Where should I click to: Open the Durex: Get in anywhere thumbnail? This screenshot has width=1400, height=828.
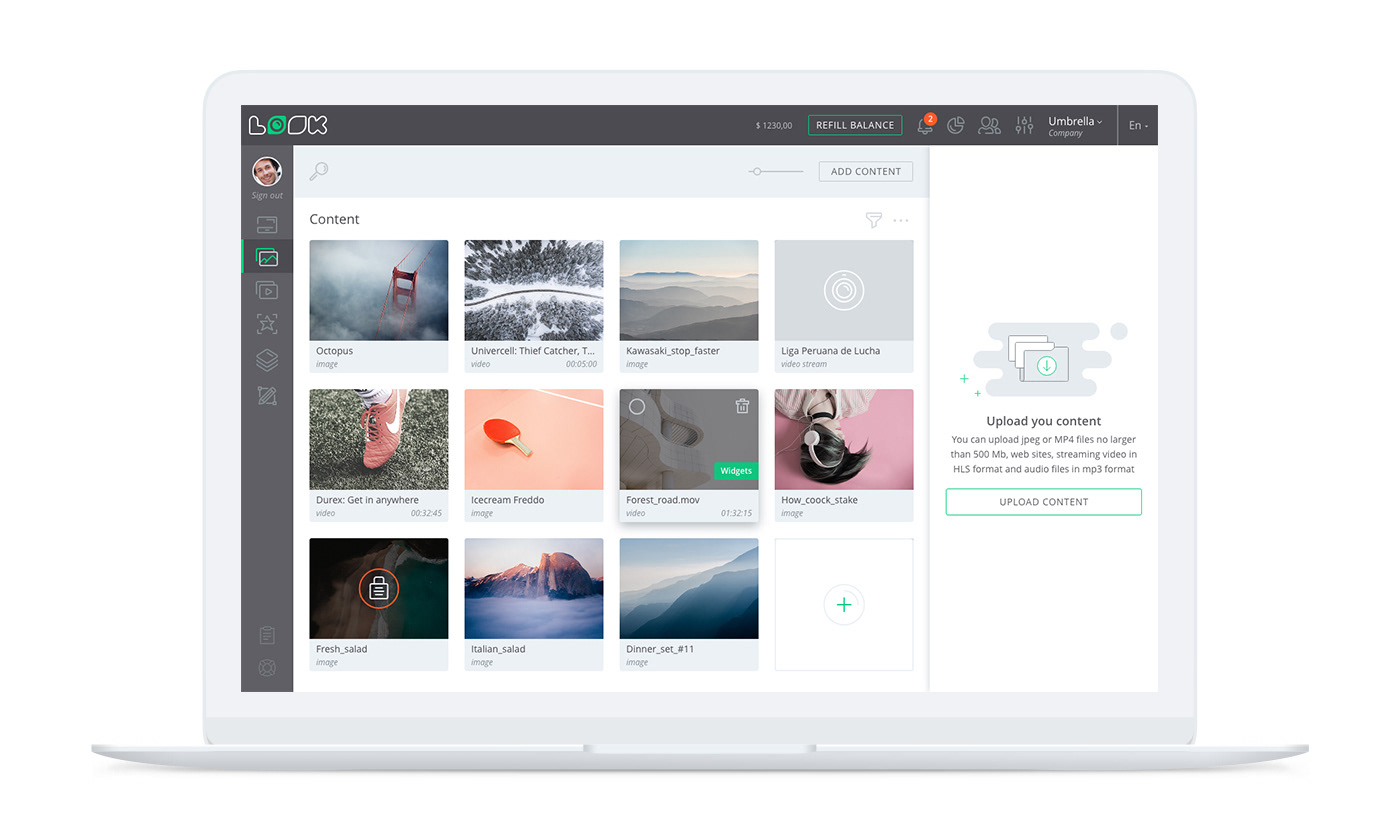[379, 439]
